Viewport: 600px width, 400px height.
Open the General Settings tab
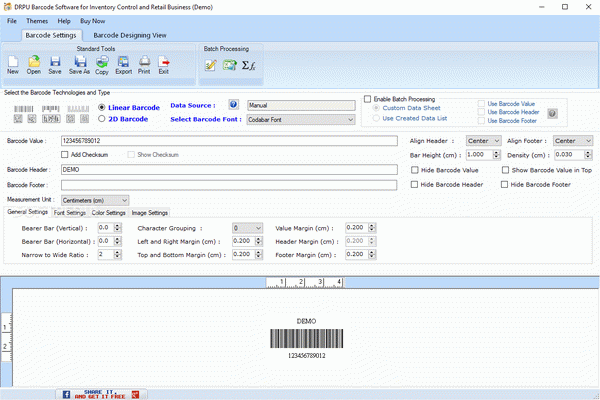pos(28,212)
